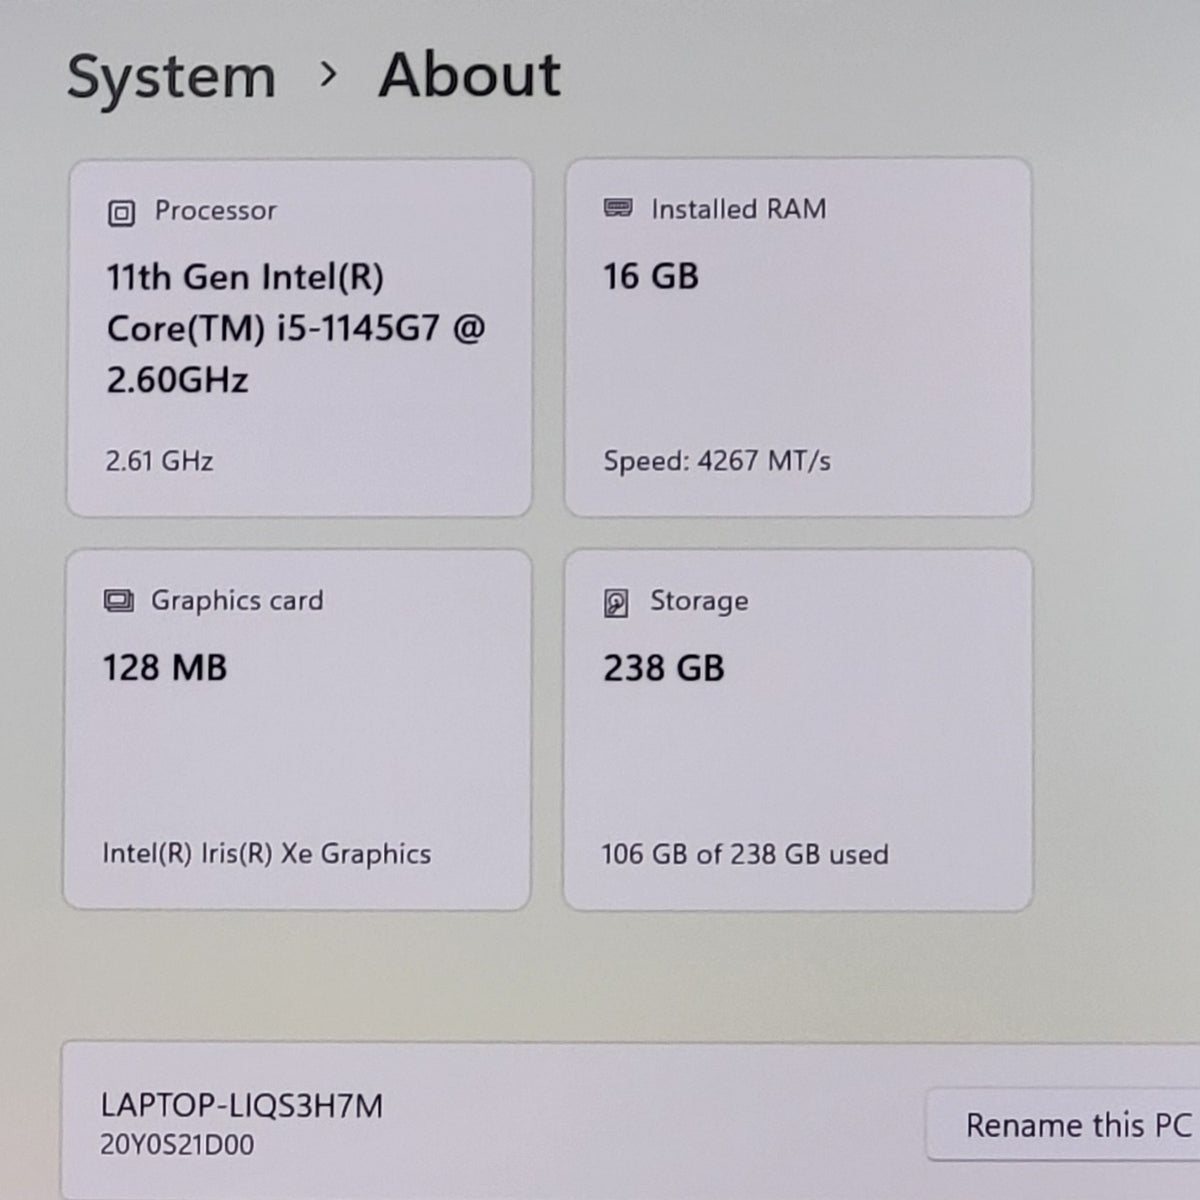Open the Storage info card
1200x1200 pixels.
click(798, 730)
